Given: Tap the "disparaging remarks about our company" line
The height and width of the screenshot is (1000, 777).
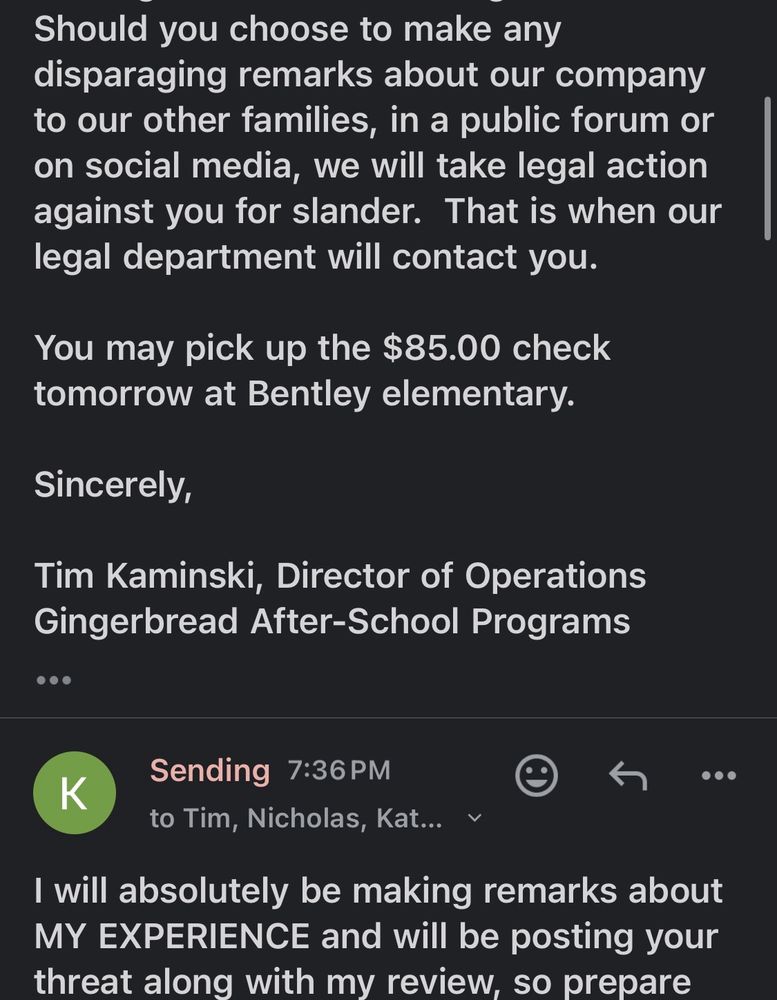Looking at the screenshot, I should [370, 75].
